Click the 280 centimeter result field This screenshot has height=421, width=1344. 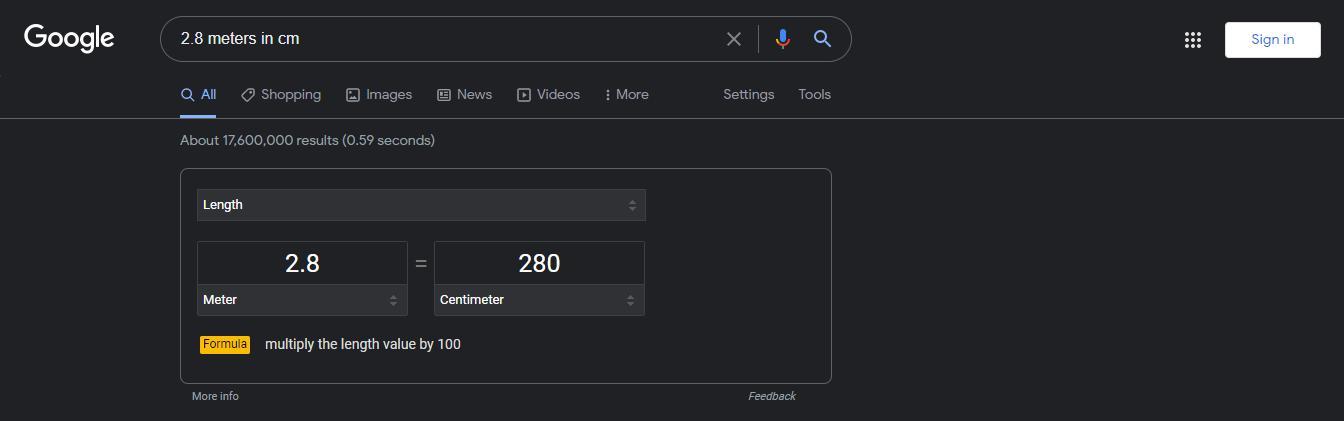(x=539, y=263)
